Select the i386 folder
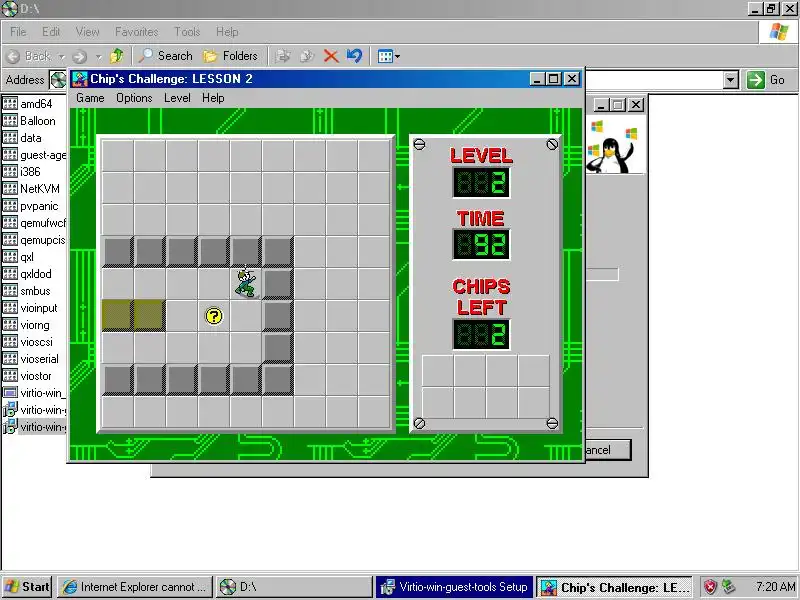This screenshot has height=600, width=800. click(x=22, y=171)
